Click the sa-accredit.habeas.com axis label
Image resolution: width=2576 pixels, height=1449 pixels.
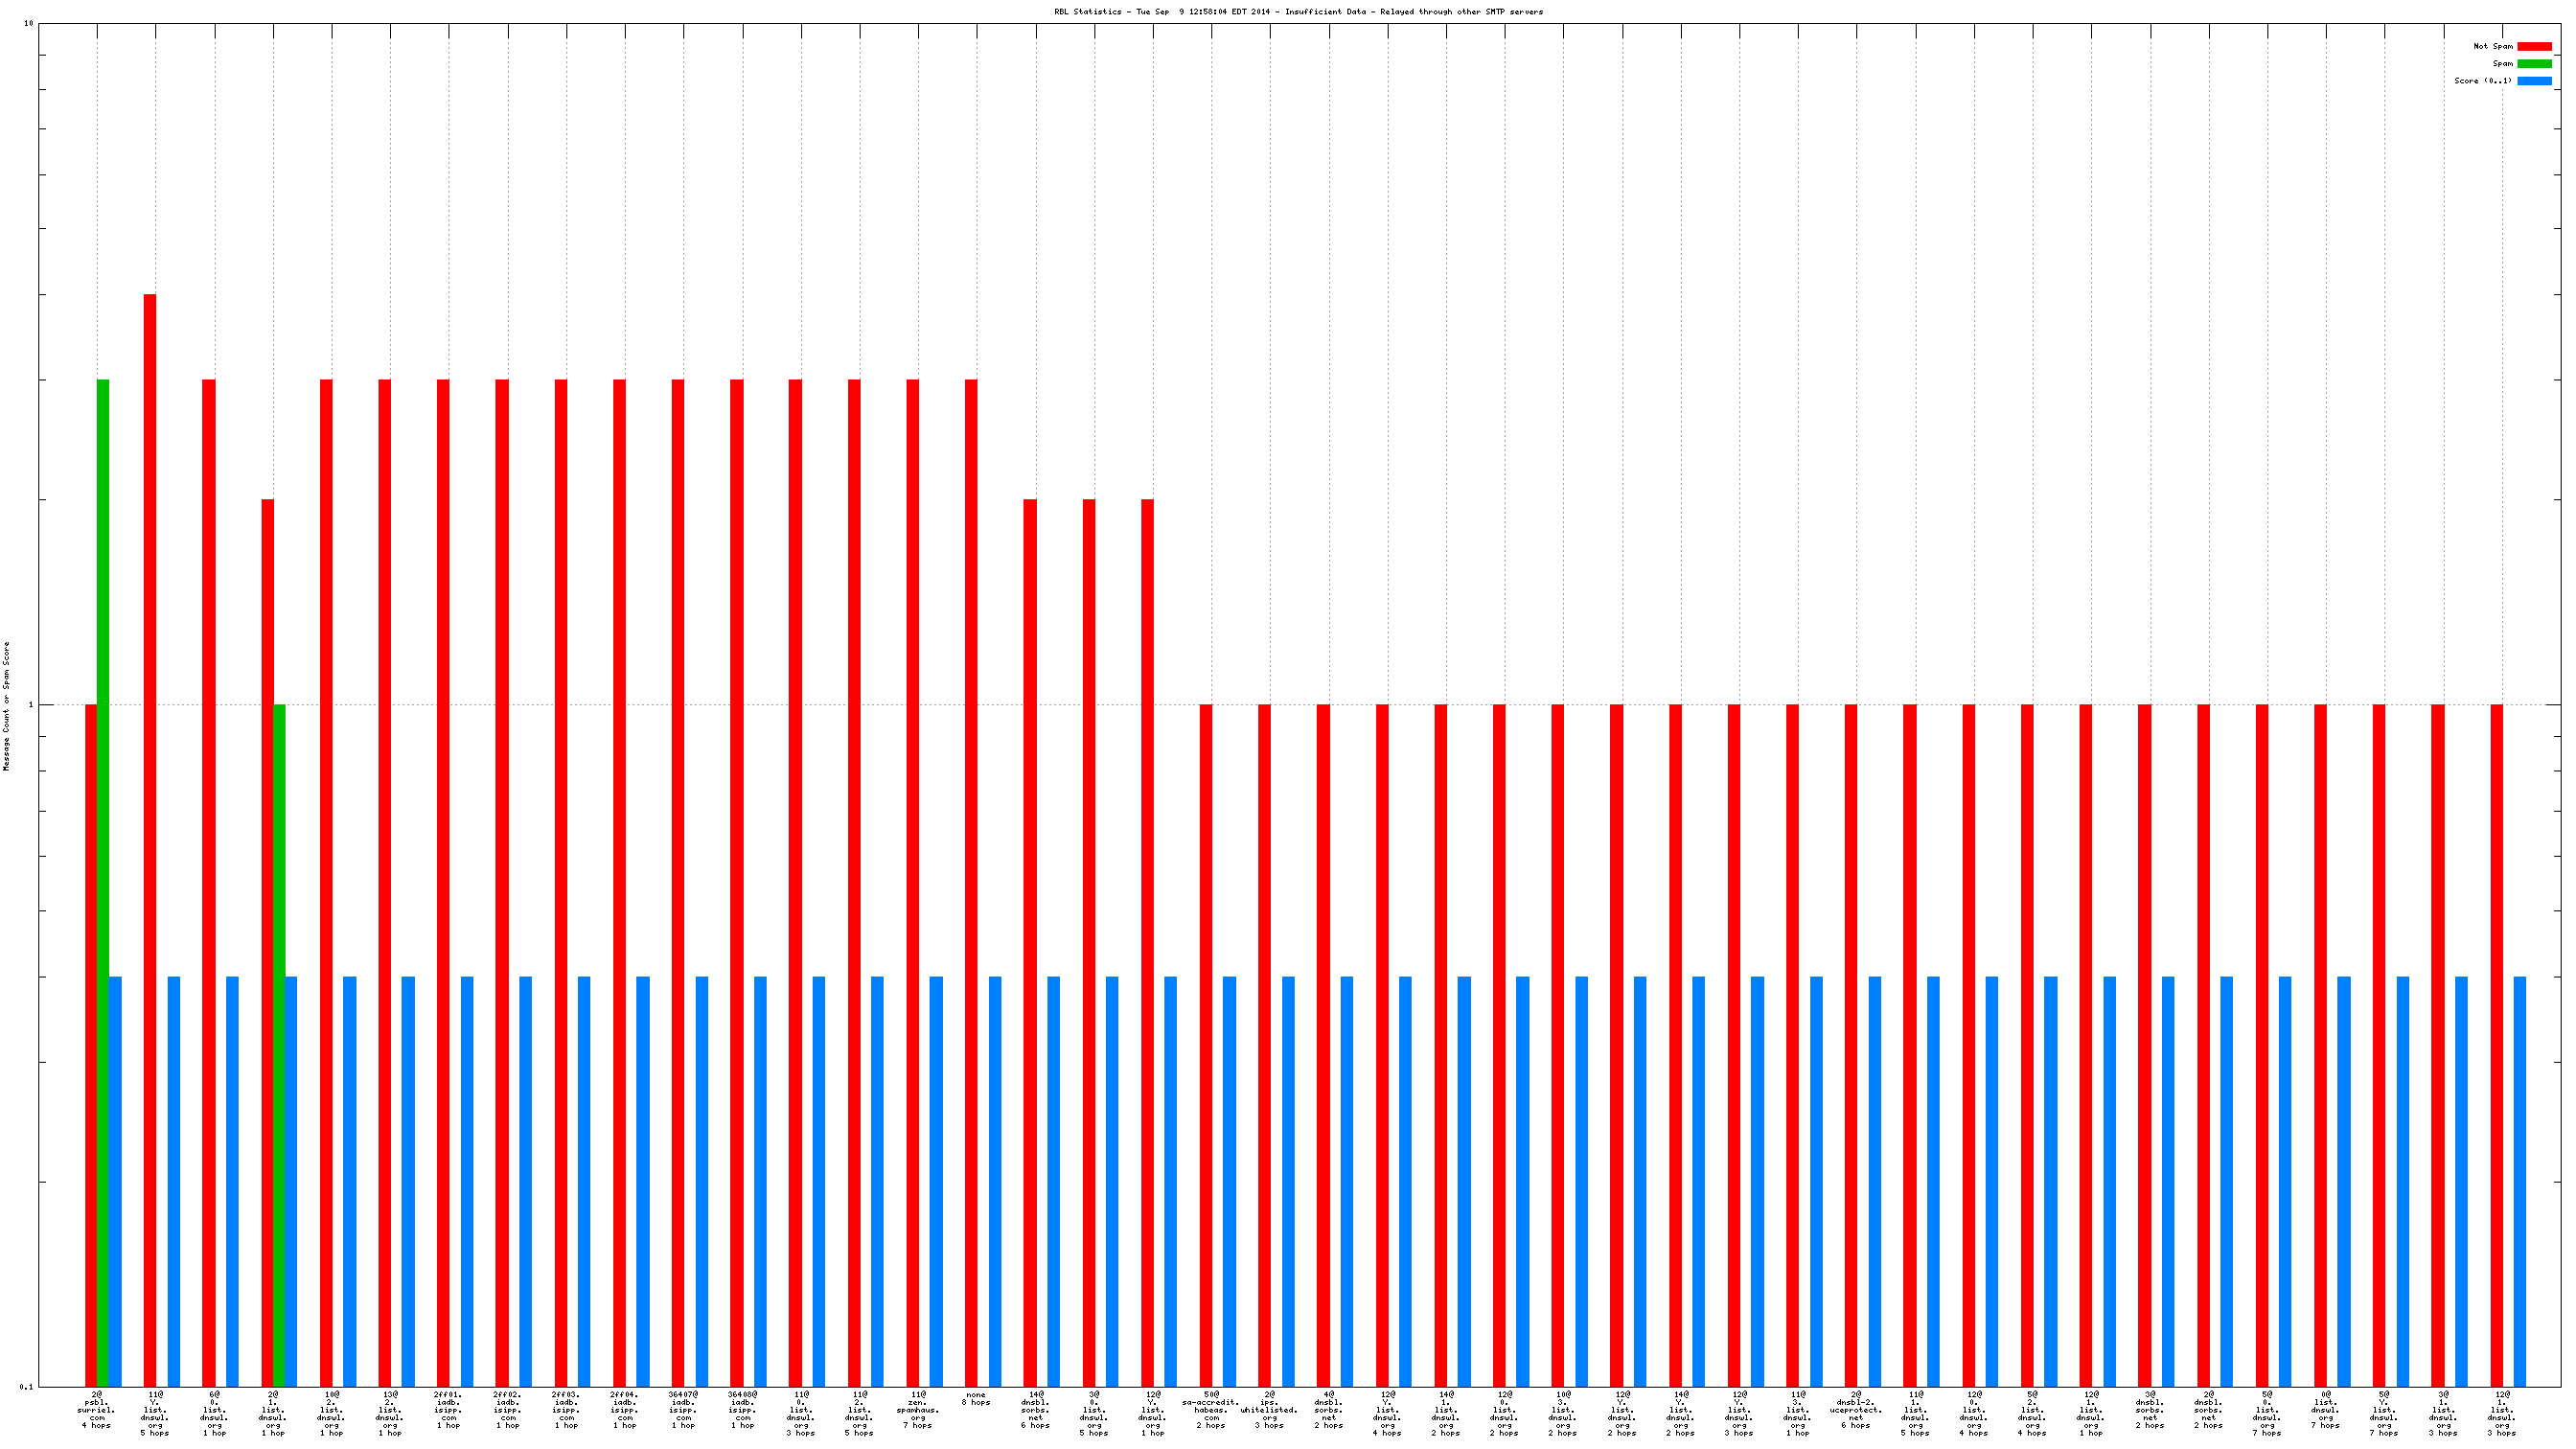tap(1210, 1410)
